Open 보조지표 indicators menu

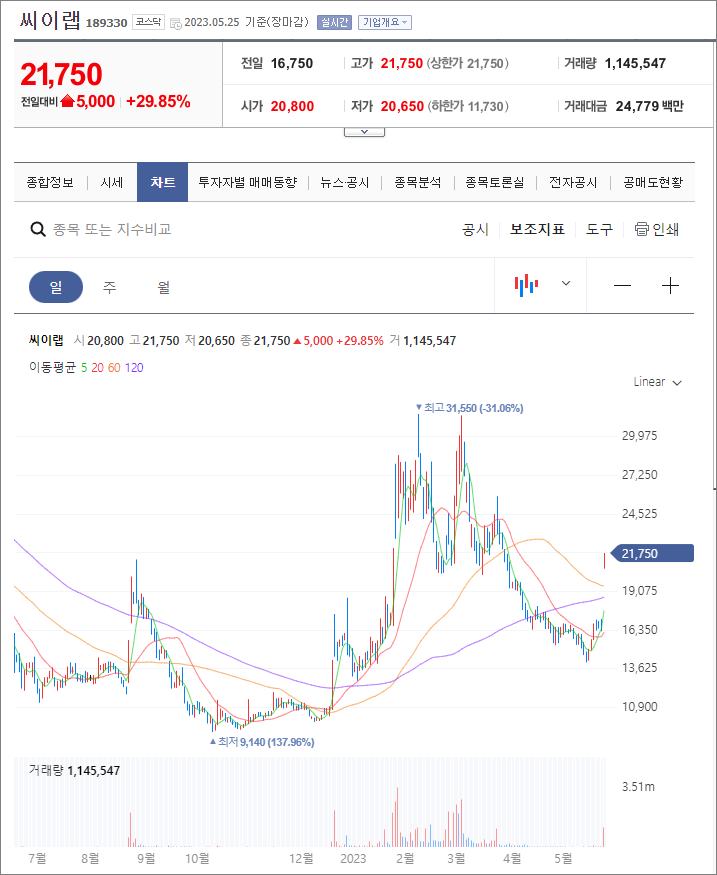(x=537, y=229)
